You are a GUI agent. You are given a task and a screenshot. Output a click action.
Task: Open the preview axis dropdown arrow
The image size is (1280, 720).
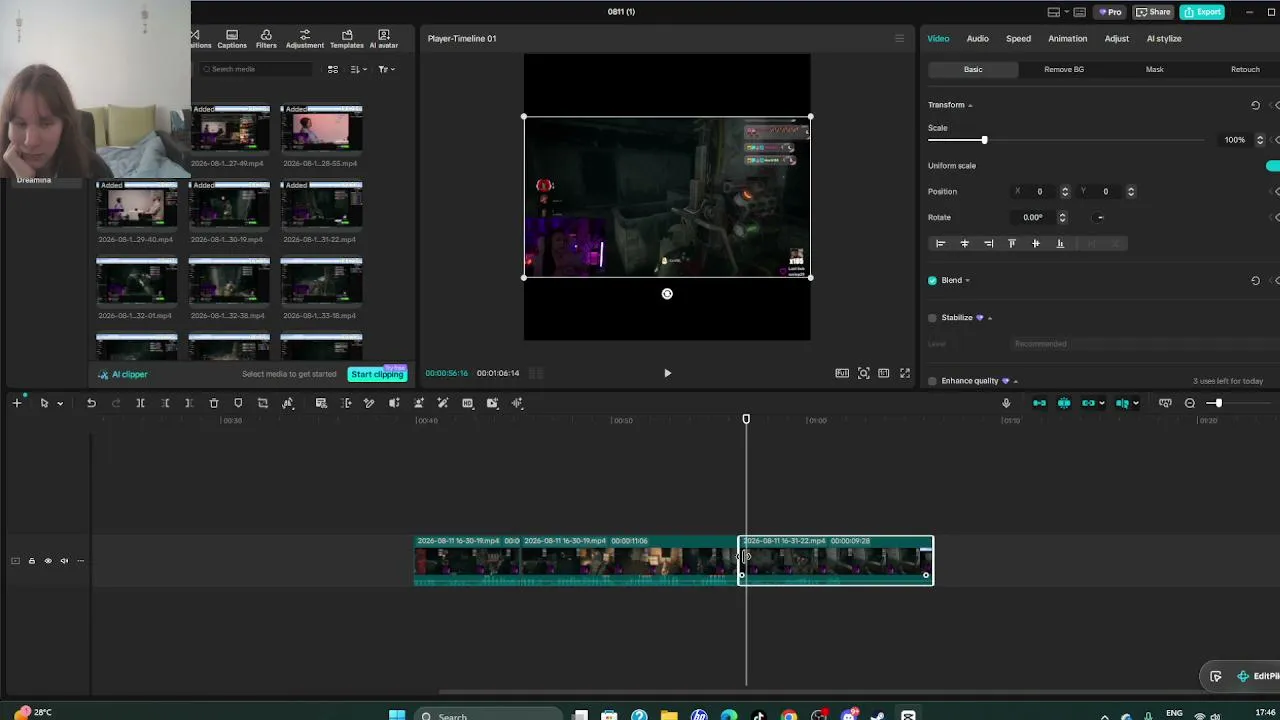[1136, 403]
